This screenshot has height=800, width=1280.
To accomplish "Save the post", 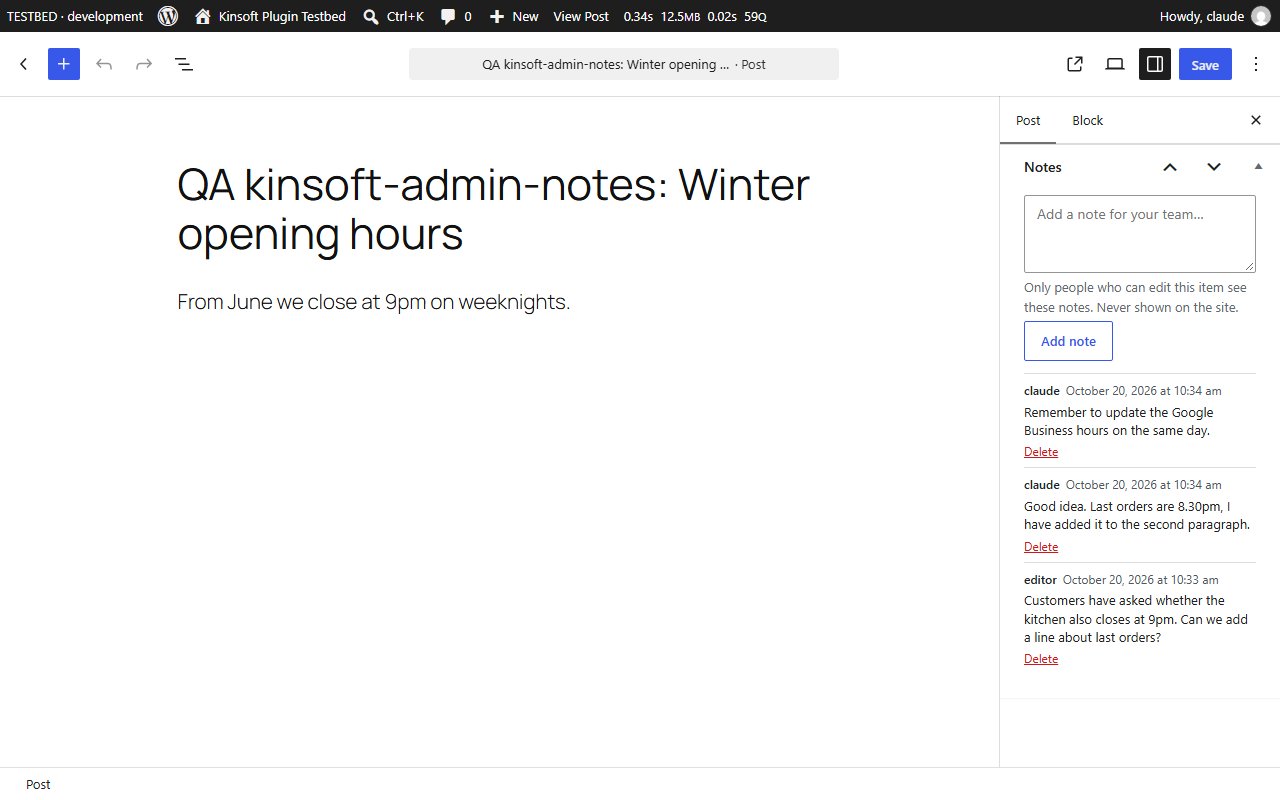I will click(1205, 64).
